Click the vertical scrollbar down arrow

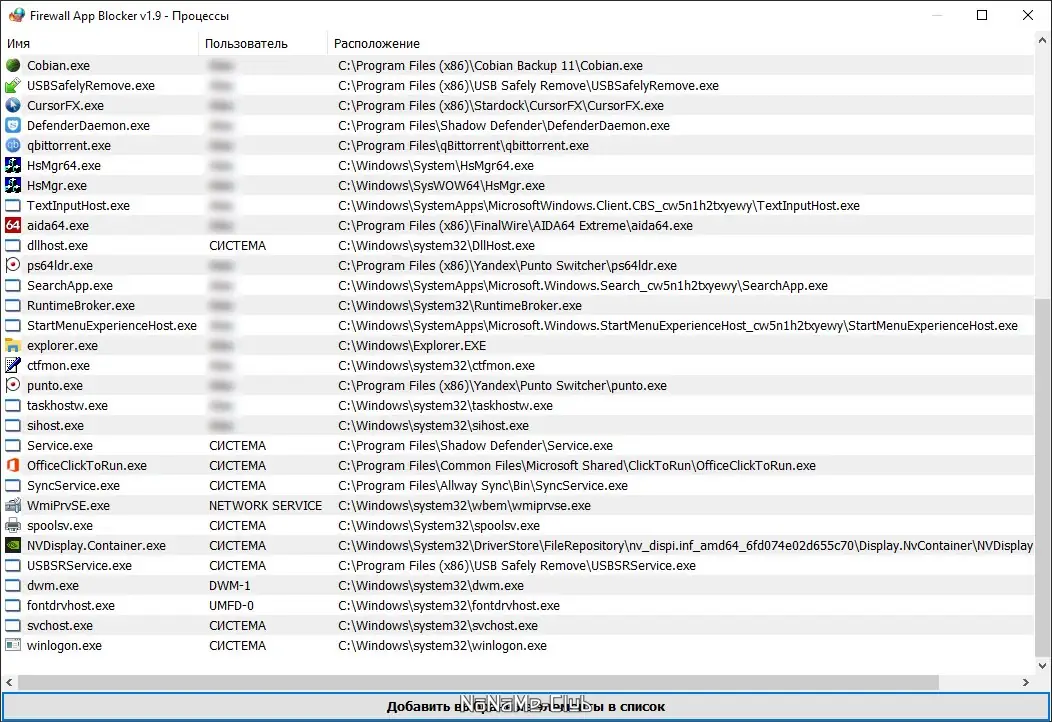click(x=1043, y=666)
